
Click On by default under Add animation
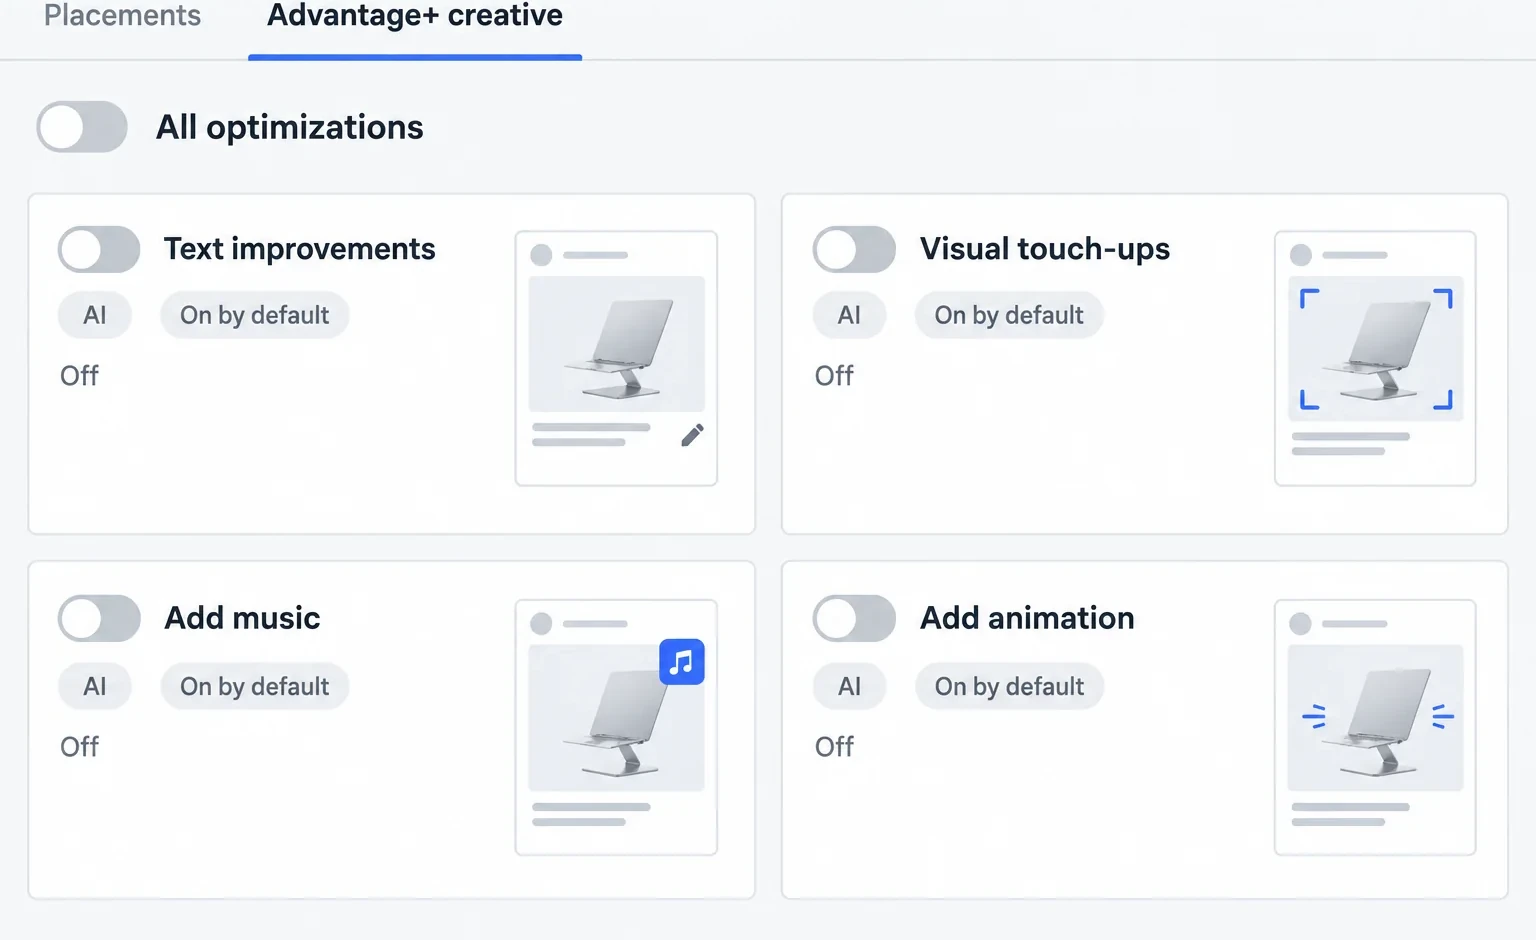(1009, 686)
